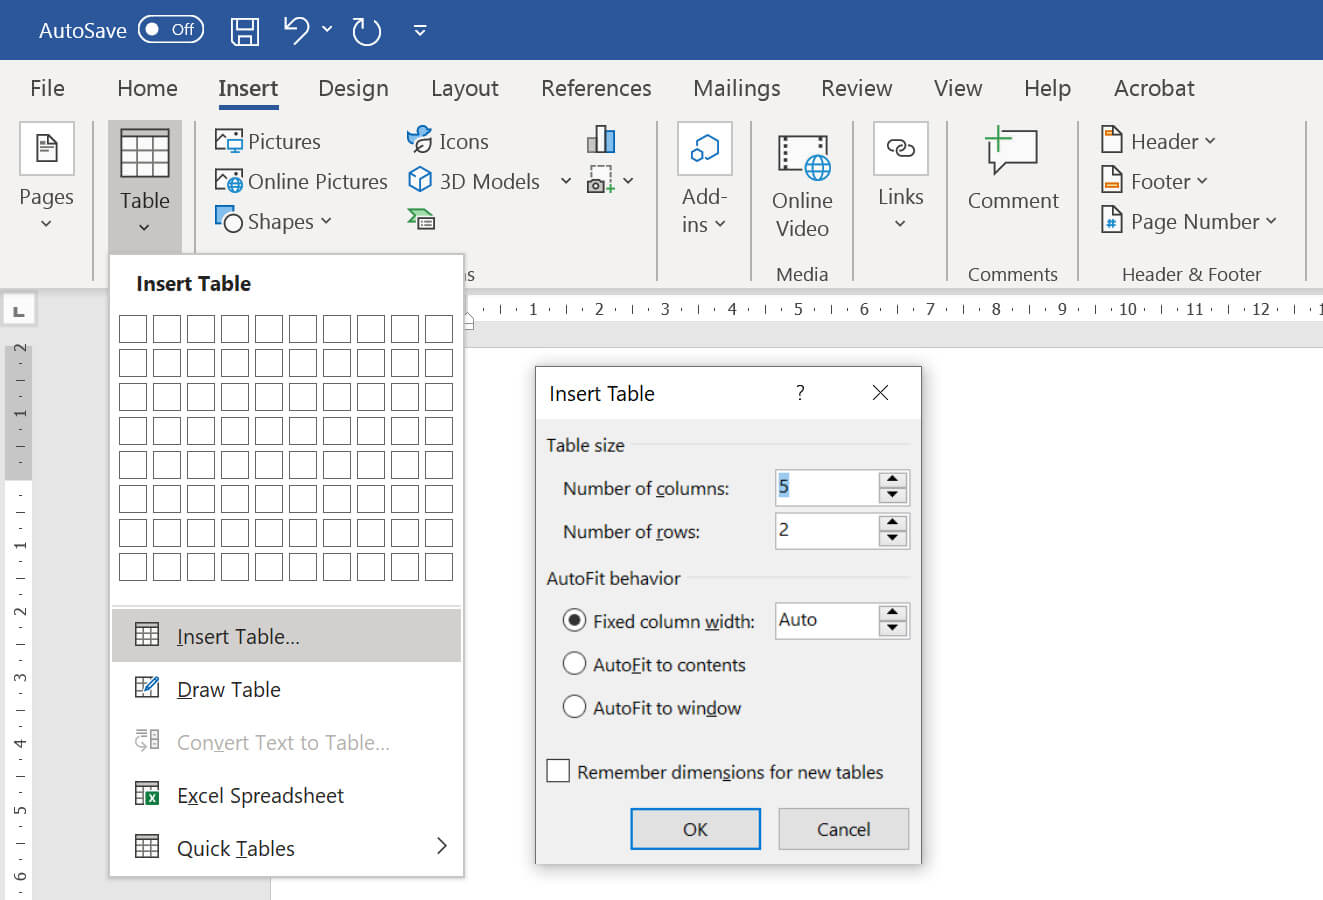The image size is (1323, 900).
Task: Click the Chart icon
Action: (601, 140)
